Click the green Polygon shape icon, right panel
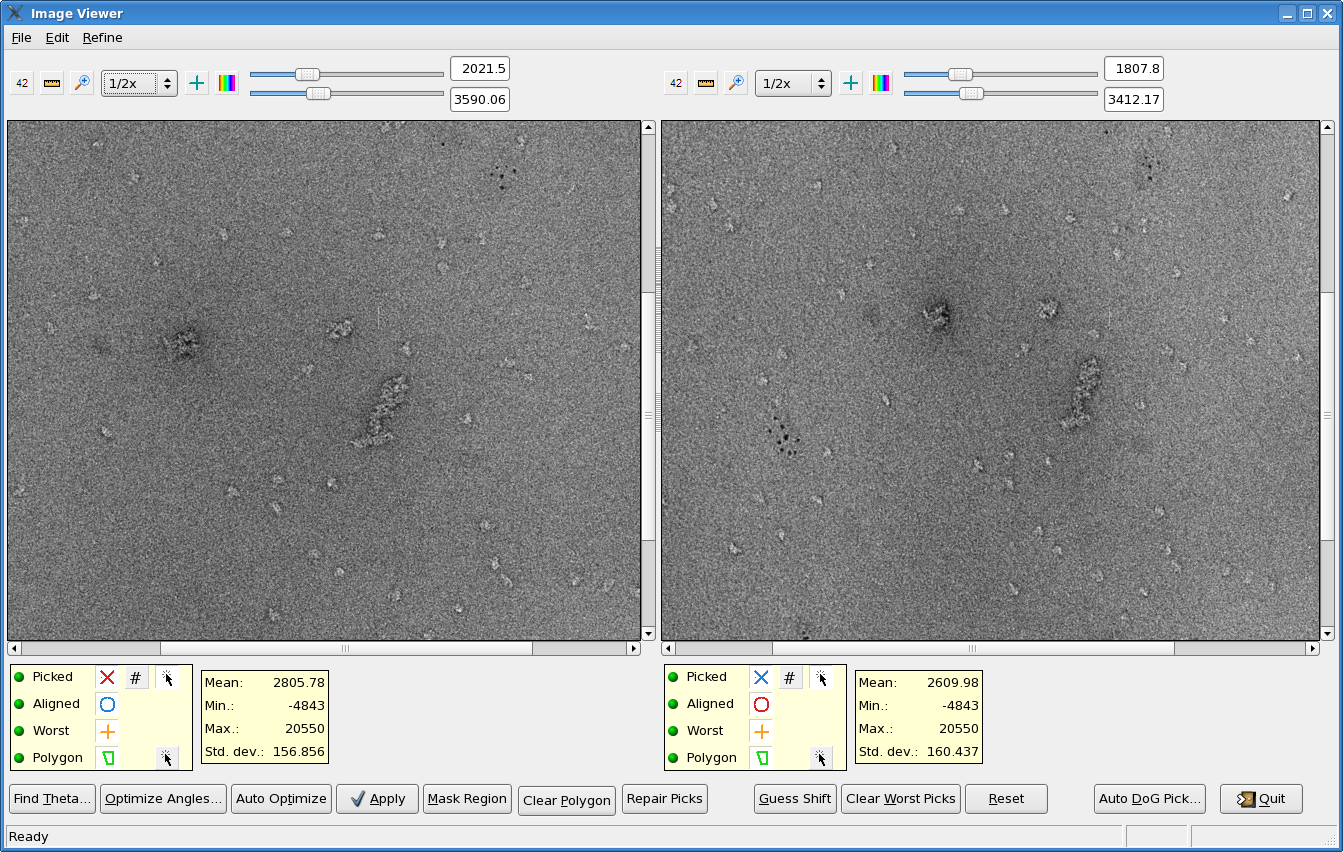 762,758
